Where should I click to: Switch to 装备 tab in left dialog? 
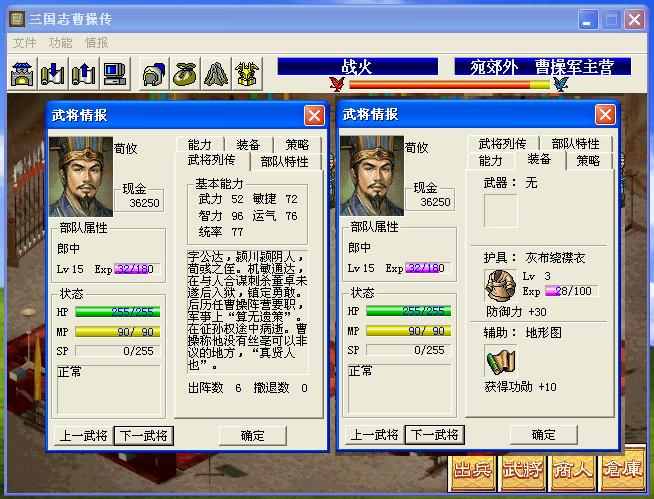[248, 145]
